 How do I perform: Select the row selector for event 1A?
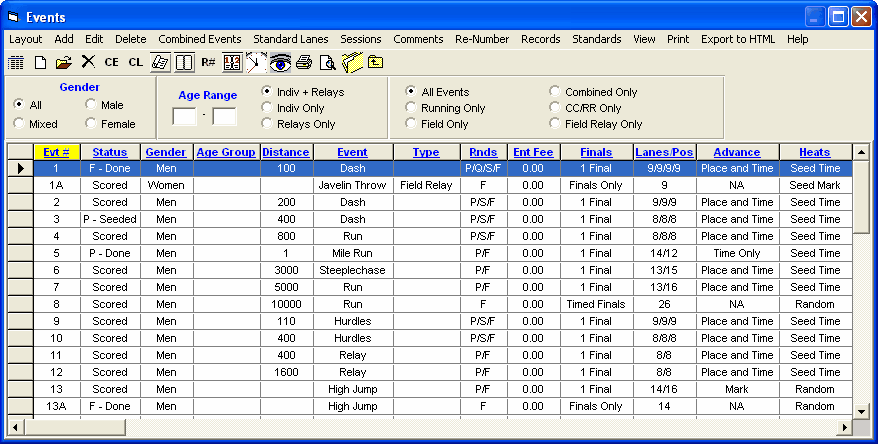(20, 185)
